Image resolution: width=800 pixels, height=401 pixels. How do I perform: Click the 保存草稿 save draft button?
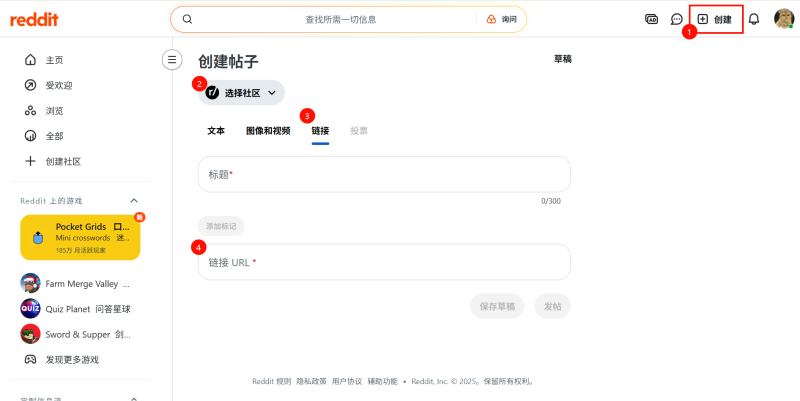pyautogui.click(x=497, y=306)
